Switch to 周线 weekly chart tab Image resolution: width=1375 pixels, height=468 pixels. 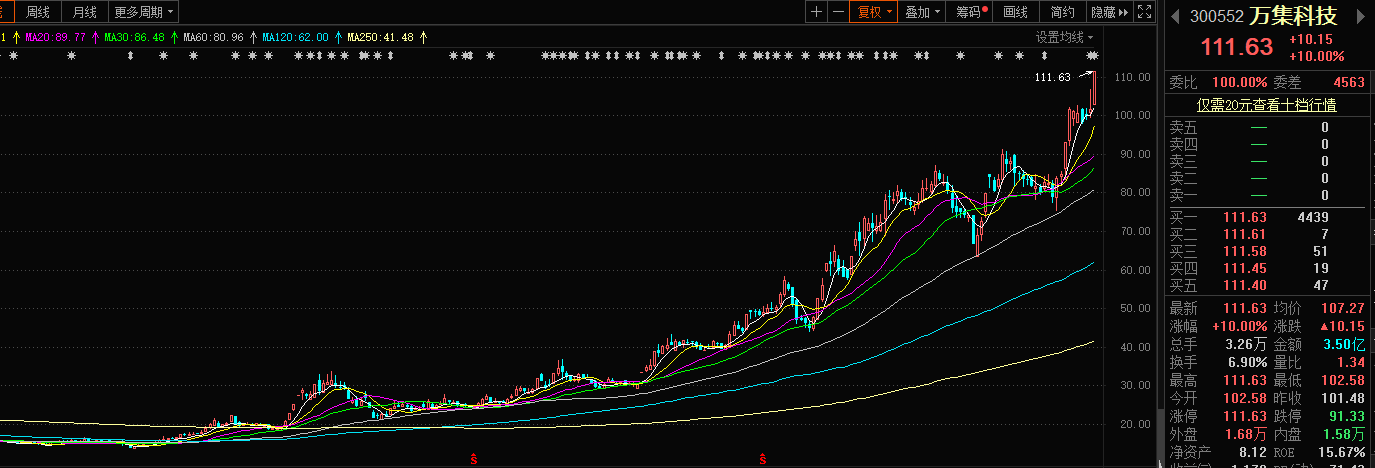pos(38,12)
